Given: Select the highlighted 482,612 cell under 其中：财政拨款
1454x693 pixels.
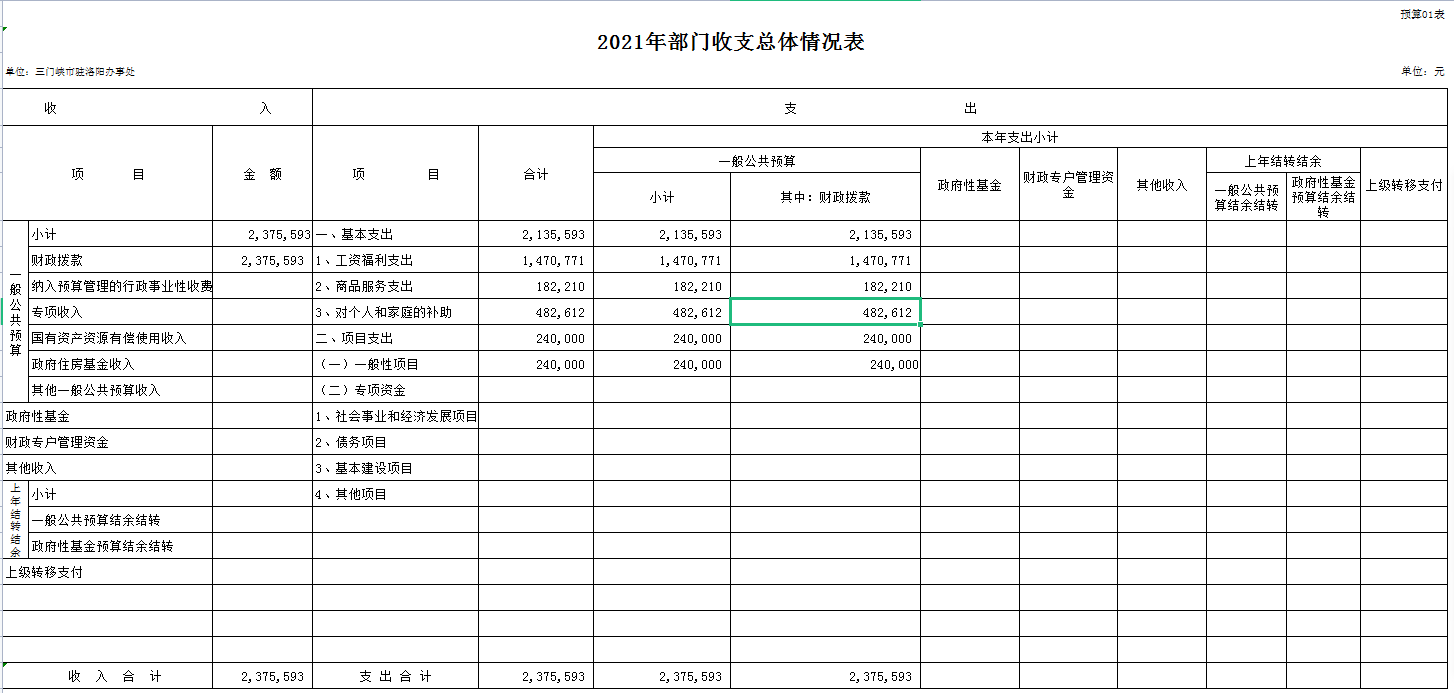Looking at the screenshot, I should [825, 312].
